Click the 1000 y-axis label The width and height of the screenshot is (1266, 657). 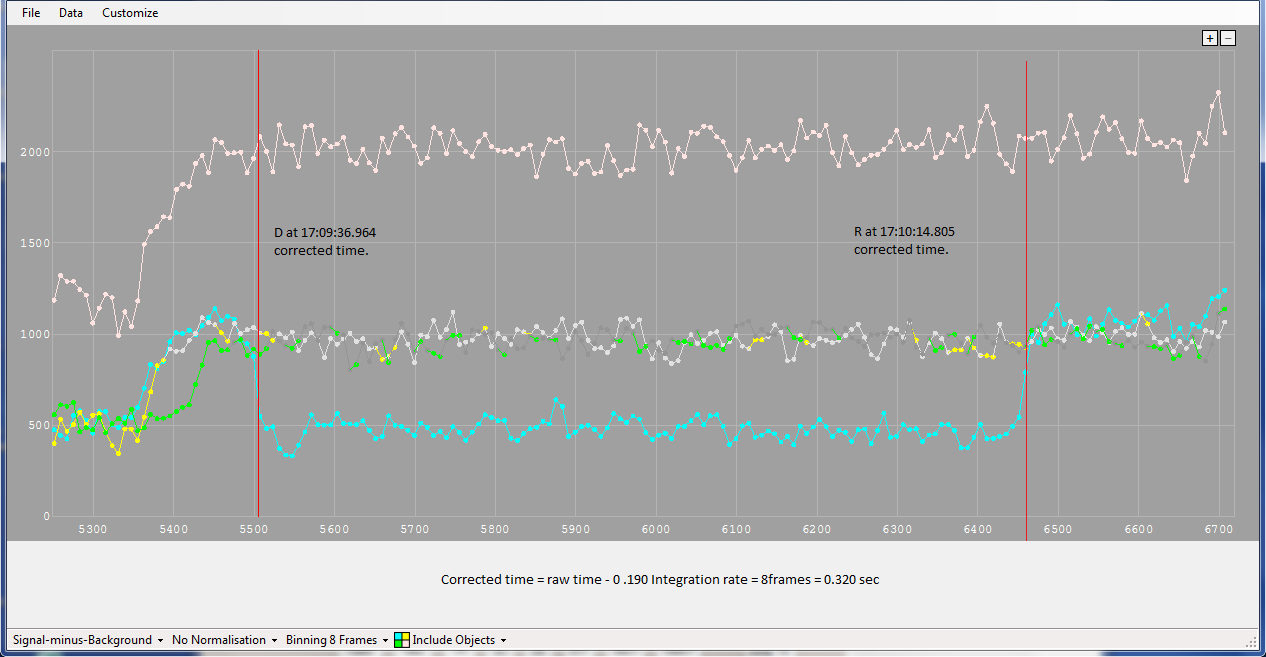tap(37, 334)
